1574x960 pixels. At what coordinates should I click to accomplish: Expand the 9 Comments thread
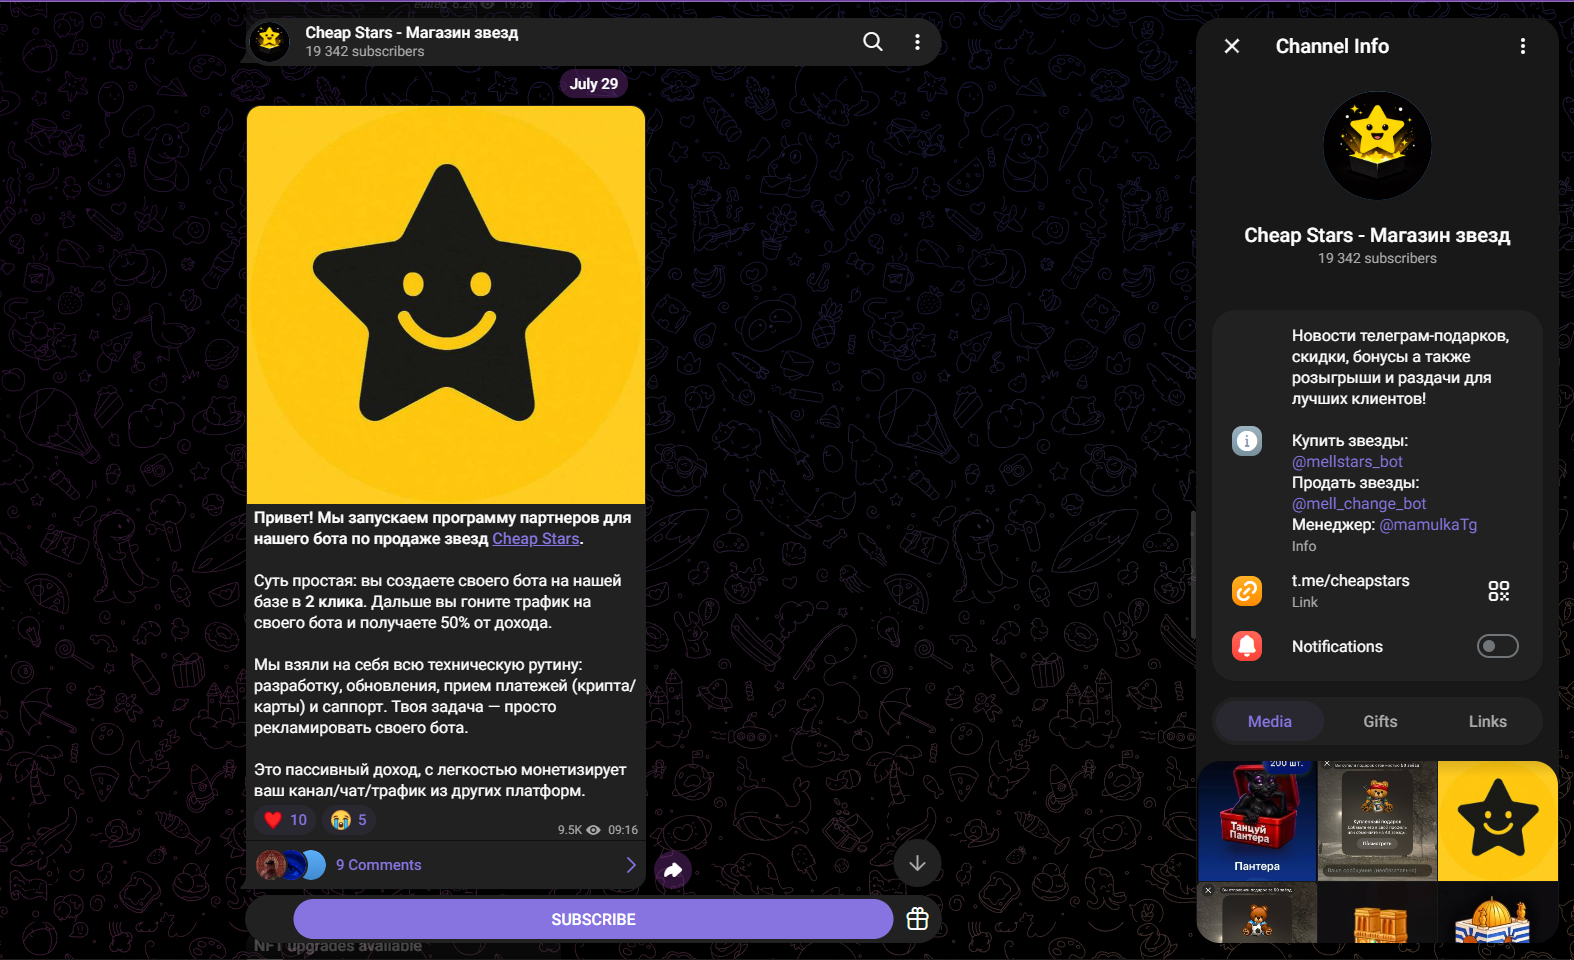tap(446, 865)
